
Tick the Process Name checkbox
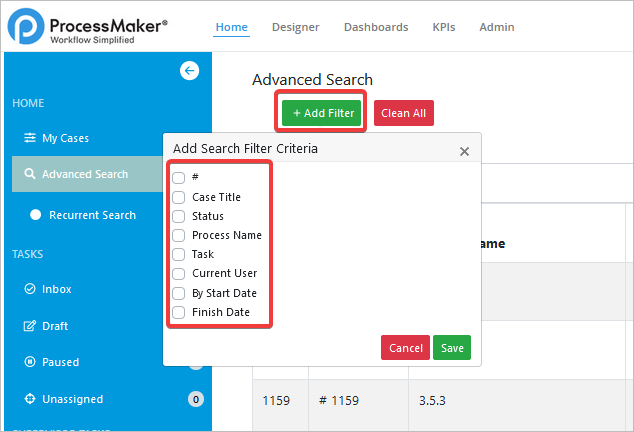click(179, 235)
